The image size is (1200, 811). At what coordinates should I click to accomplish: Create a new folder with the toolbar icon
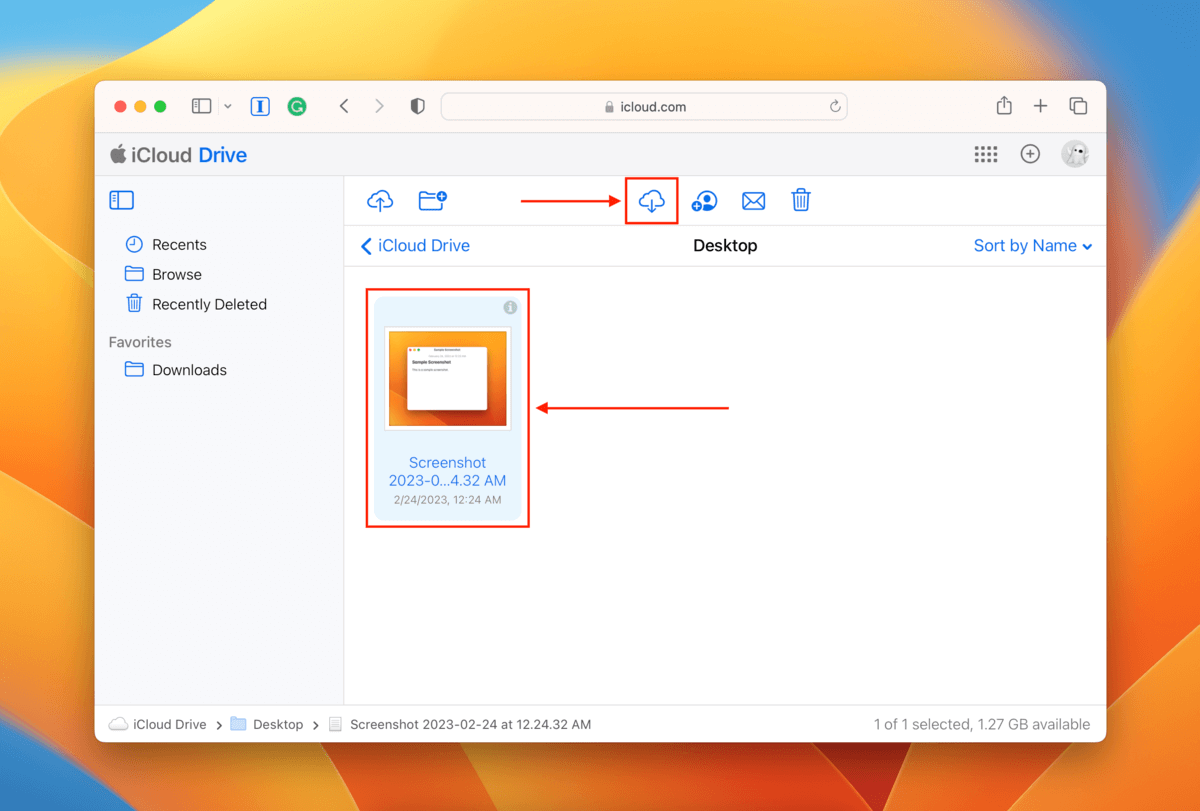(432, 201)
